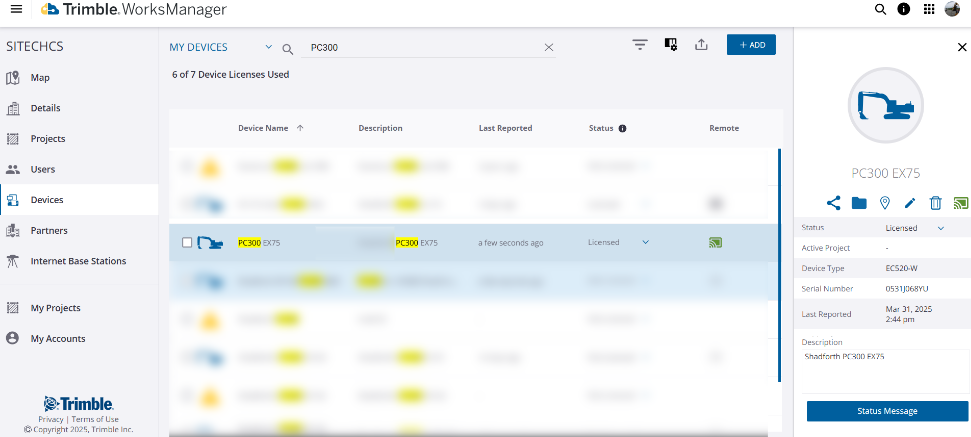This screenshot has width=971, height=437.
Task: Click the large excavator avatar in panel
Action: click(886, 105)
